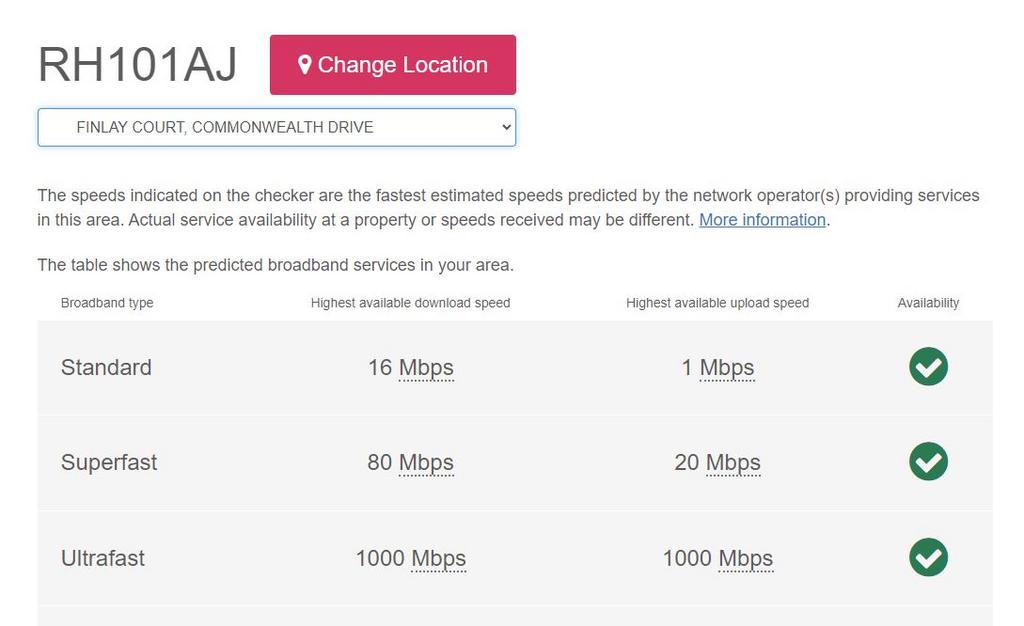The image size is (1024, 626).
Task: Select the Superfast broadband type row label
Action: click(108, 463)
